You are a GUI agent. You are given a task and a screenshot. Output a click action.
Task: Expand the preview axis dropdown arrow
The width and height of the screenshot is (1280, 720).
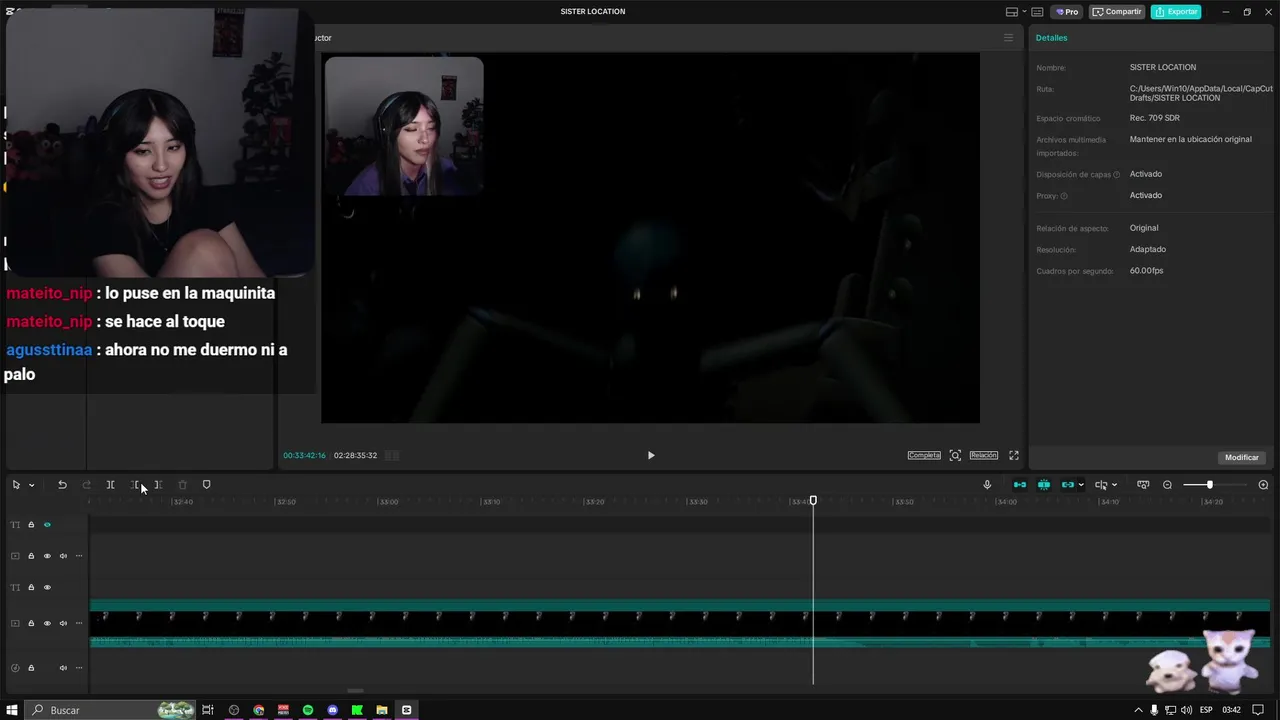(x=1114, y=485)
